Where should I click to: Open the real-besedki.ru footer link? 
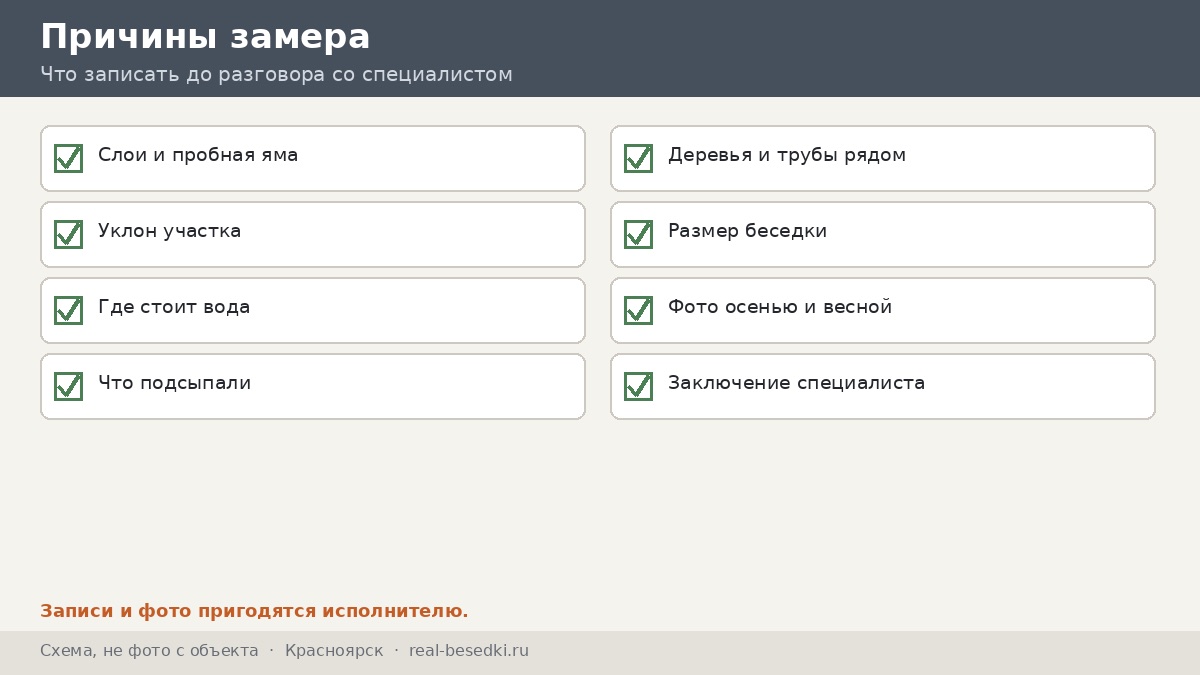click(x=469, y=651)
